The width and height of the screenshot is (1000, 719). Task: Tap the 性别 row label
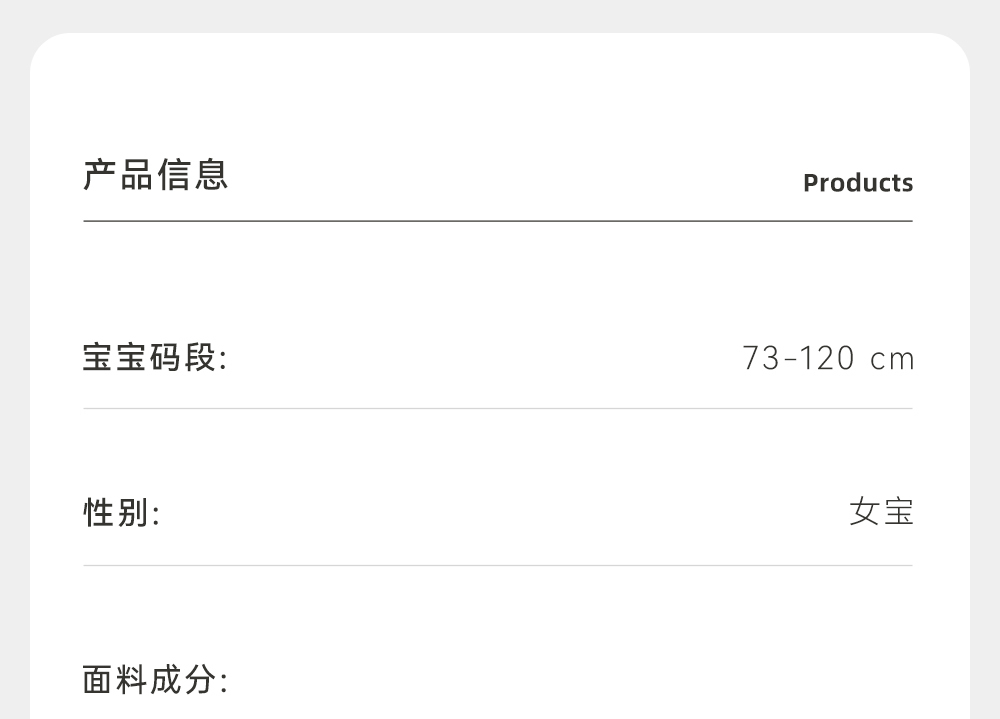tap(121, 513)
